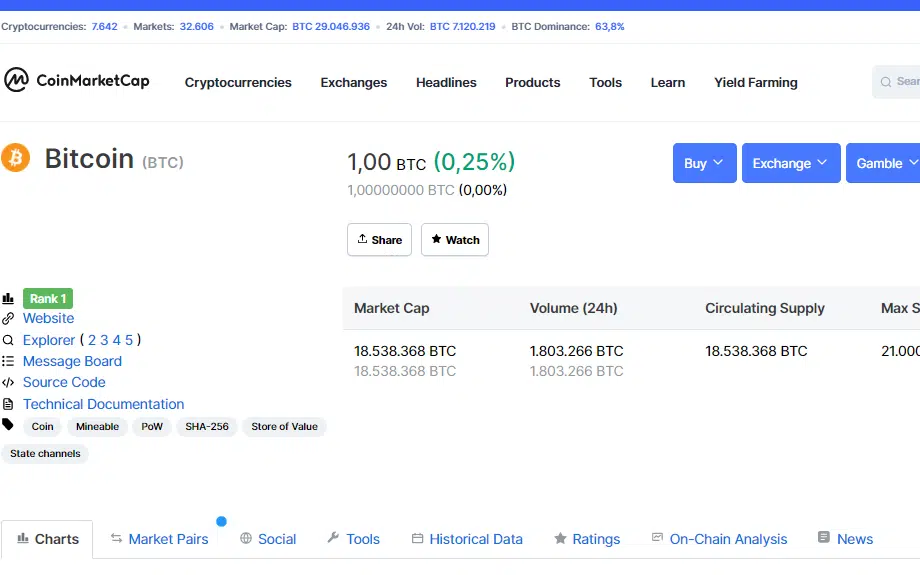
Task: Click the State channels tag
Action: [x=45, y=454]
